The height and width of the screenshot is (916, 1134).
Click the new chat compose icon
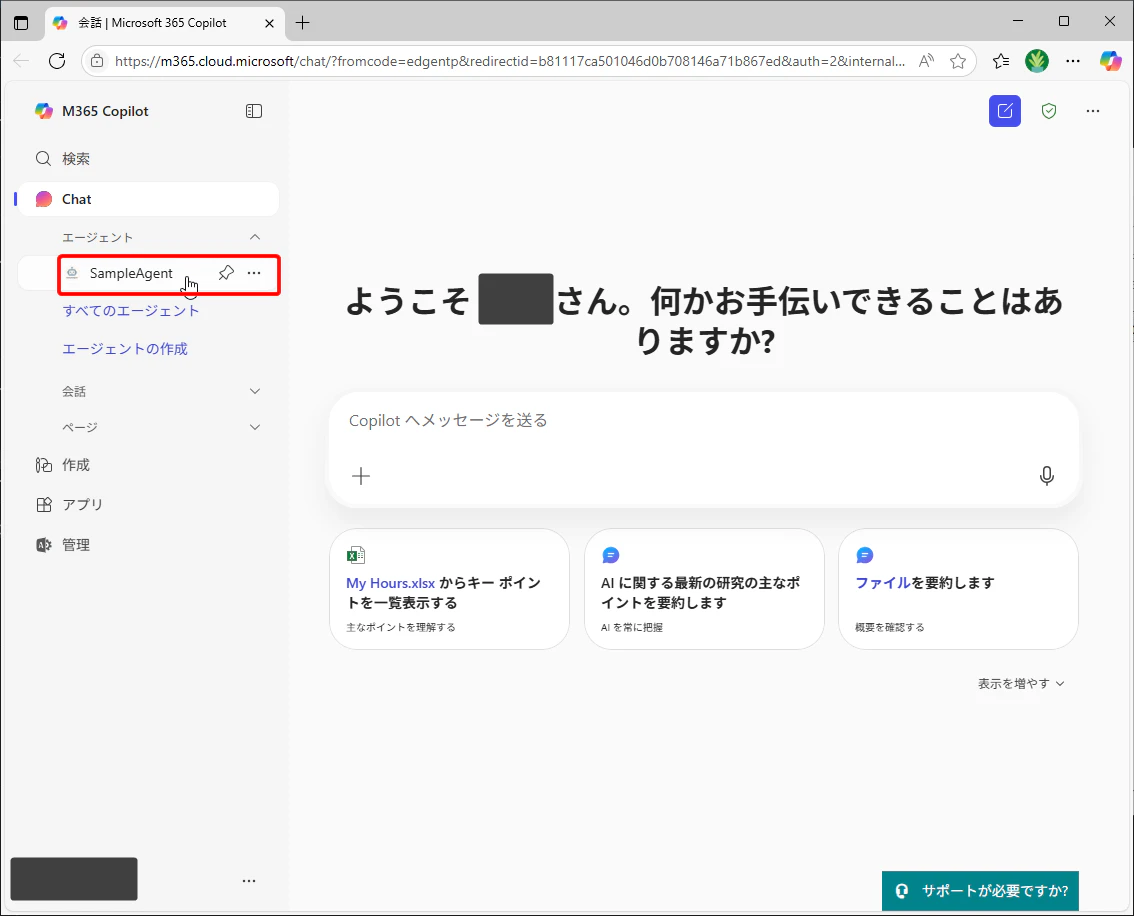point(1005,111)
